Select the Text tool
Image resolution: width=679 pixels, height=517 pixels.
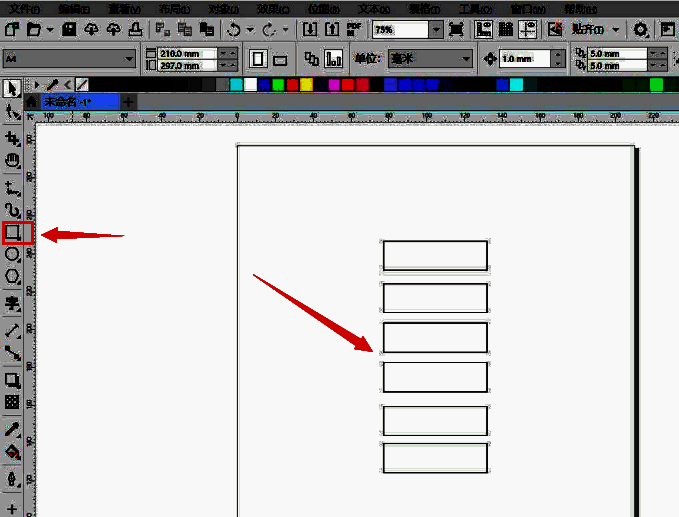tap(12, 304)
